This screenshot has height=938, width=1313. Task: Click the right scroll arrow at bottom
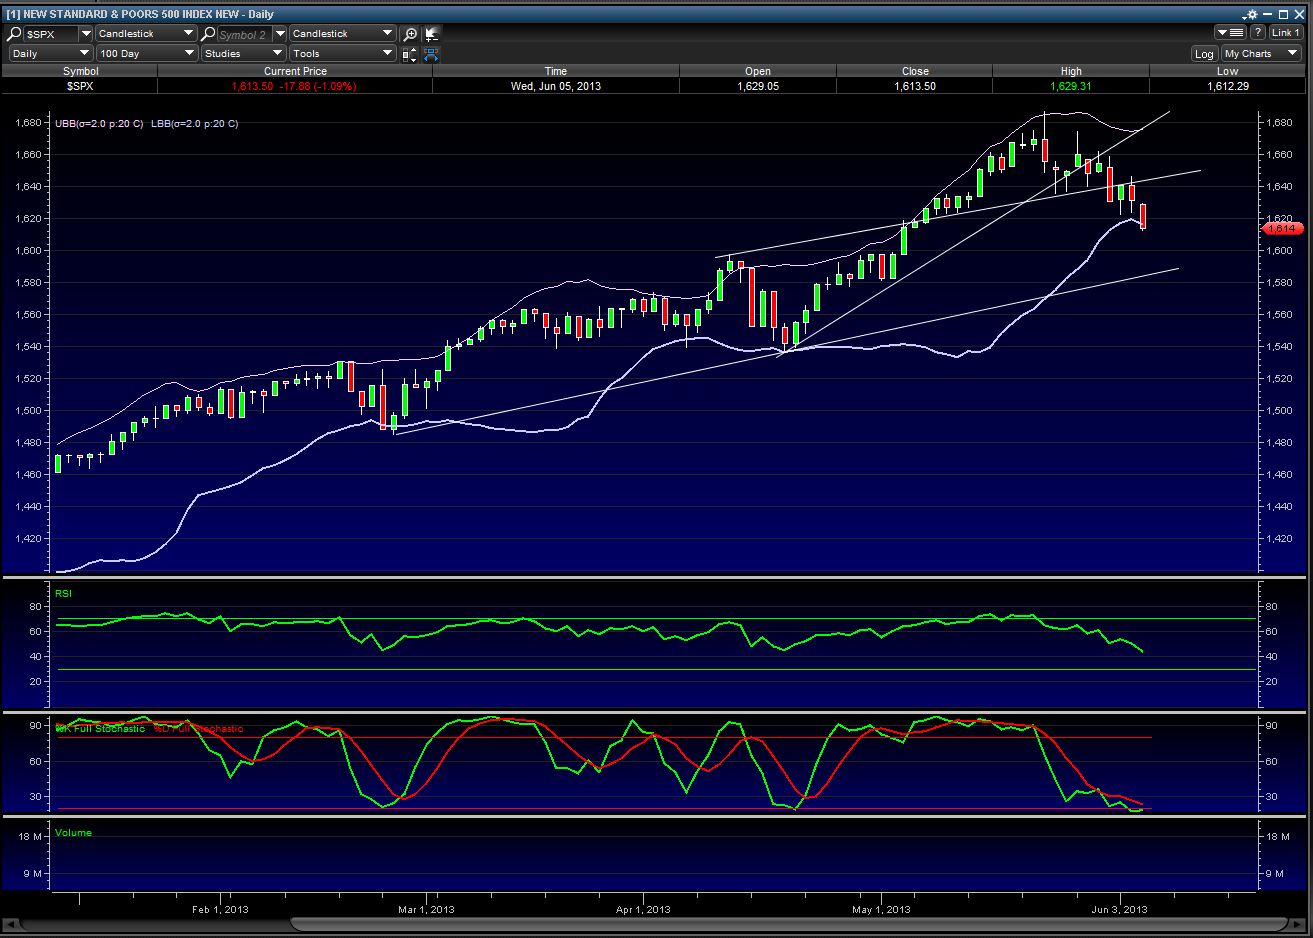pos(1299,924)
